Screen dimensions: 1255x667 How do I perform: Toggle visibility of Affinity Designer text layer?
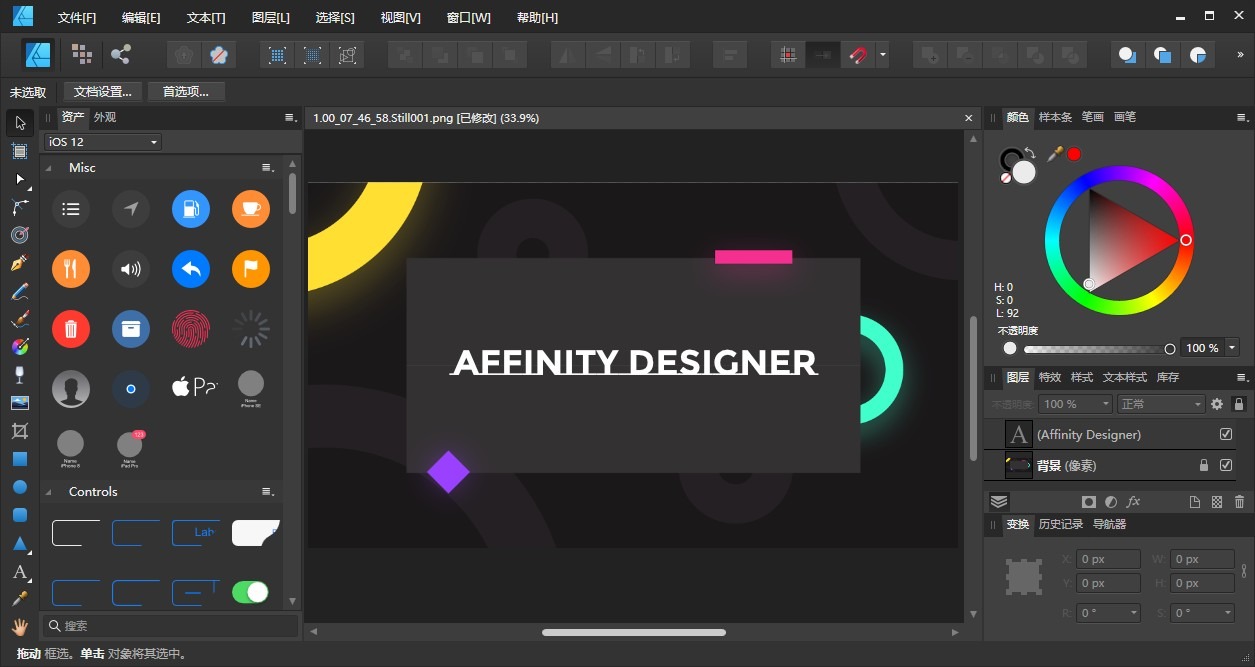click(x=1226, y=434)
